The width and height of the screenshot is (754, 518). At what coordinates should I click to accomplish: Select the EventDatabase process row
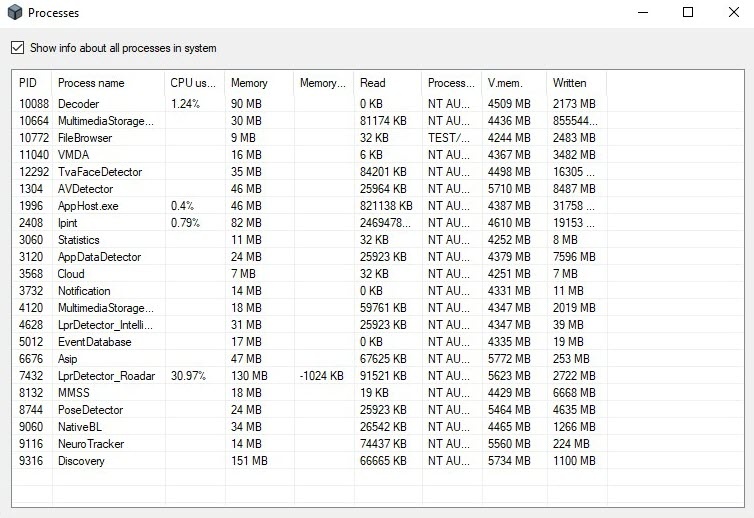[x=94, y=342]
